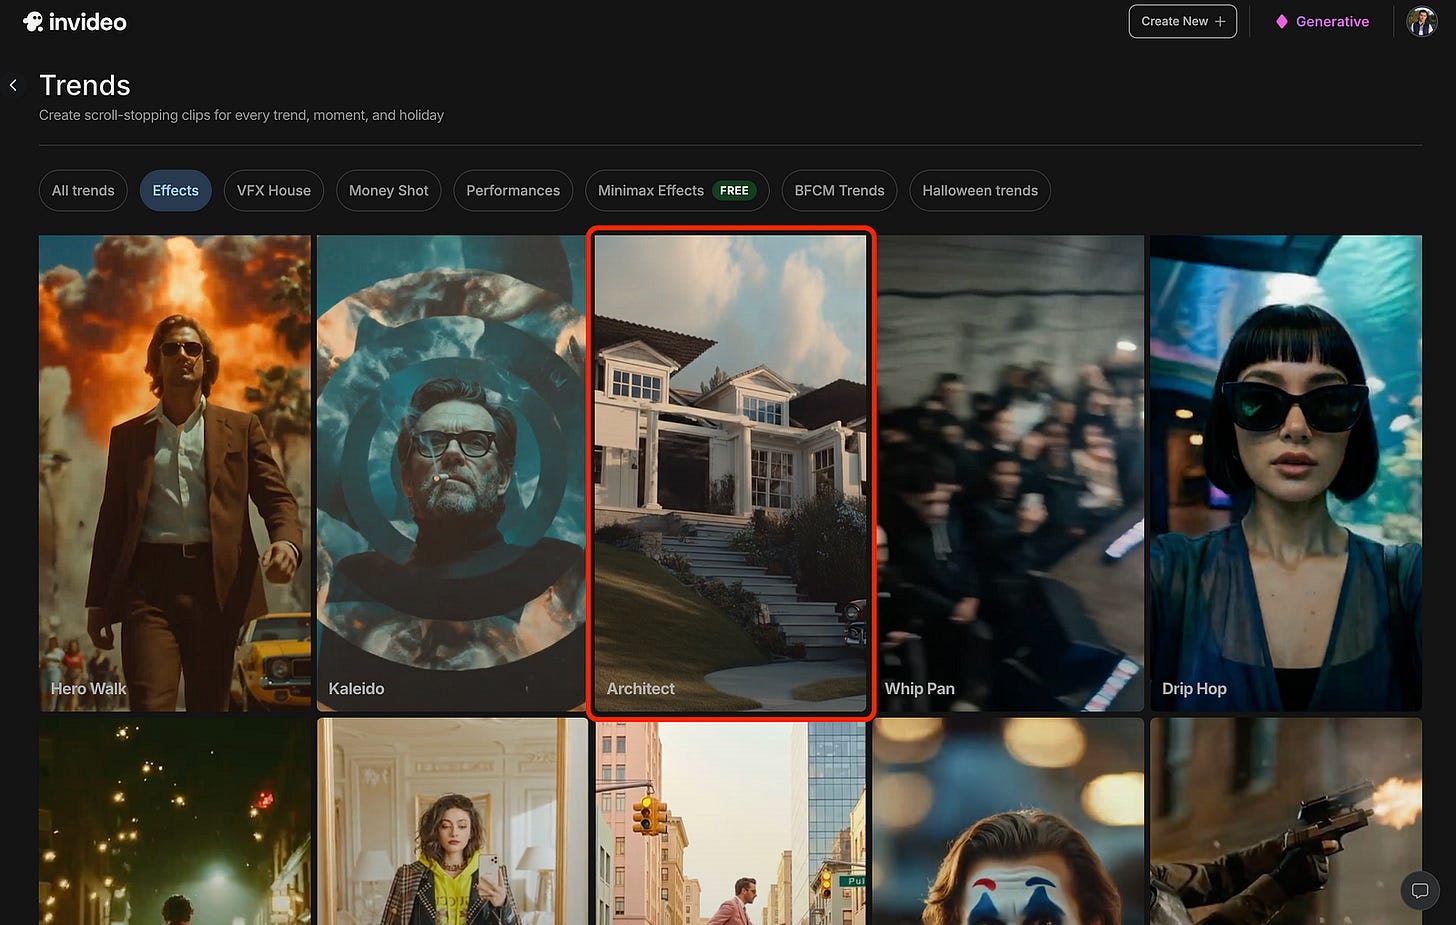Select the Minimax Effects tab

coord(650,190)
